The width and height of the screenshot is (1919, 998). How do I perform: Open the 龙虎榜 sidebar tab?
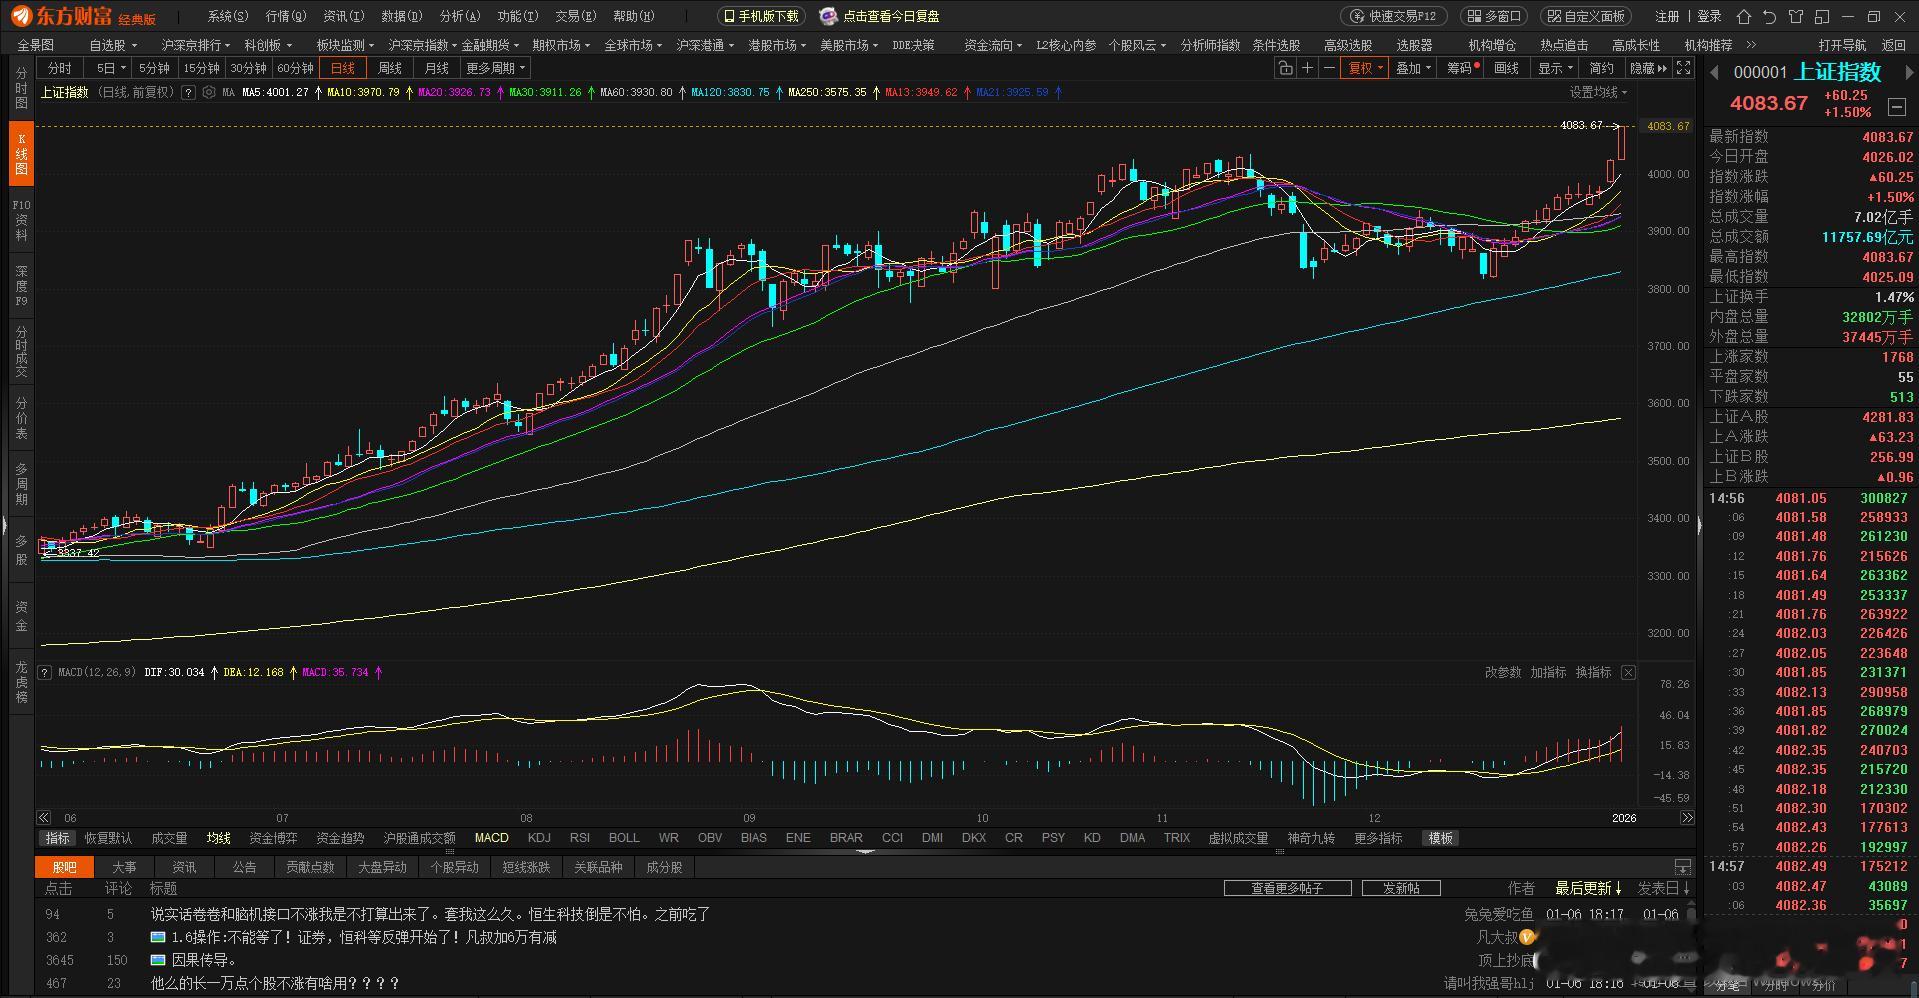[21, 682]
